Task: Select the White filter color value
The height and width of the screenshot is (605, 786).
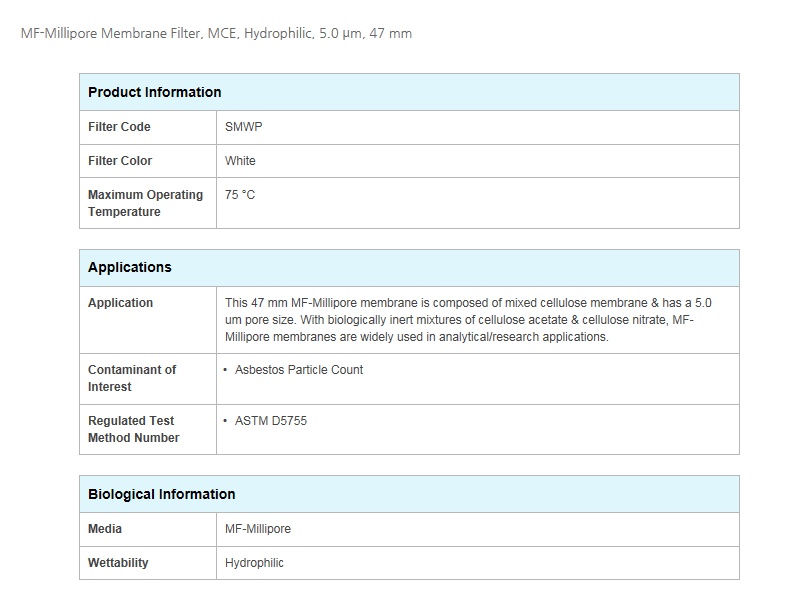Action: pyautogui.click(x=240, y=161)
